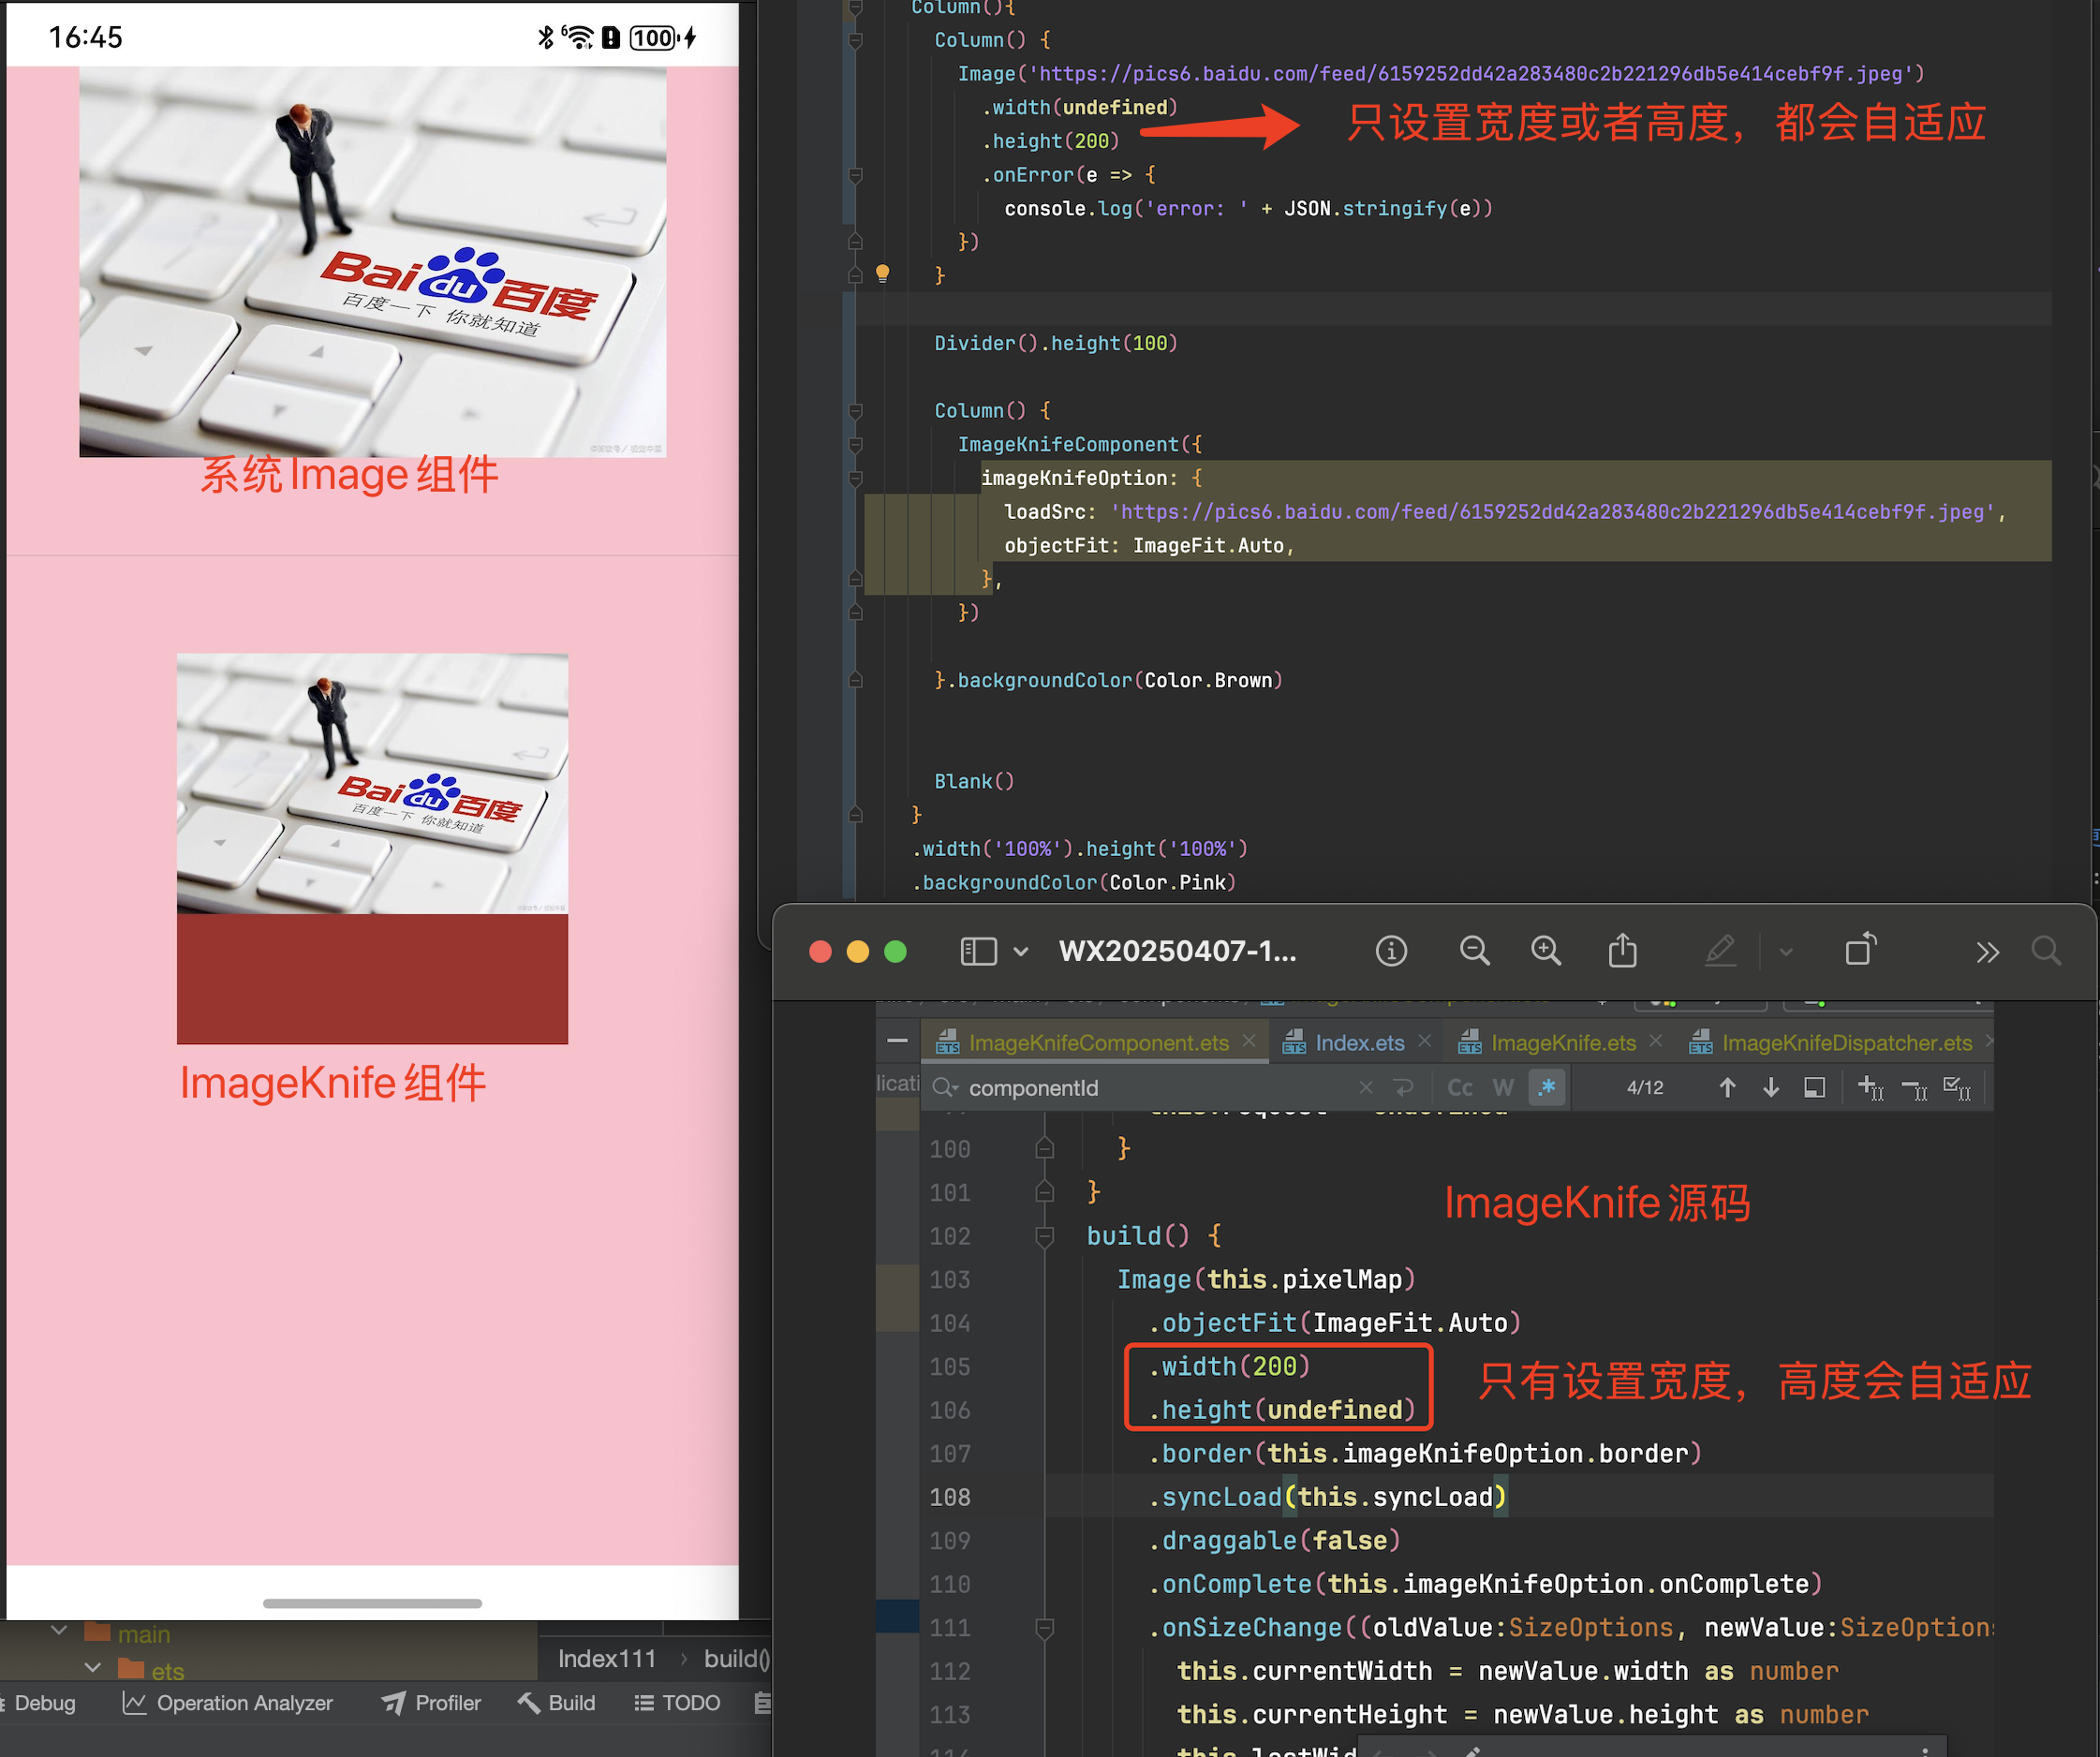Screen dimensions: 2100x1757
Task: Fold the build() block at line 102
Action: pyautogui.click(x=1044, y=1237)
